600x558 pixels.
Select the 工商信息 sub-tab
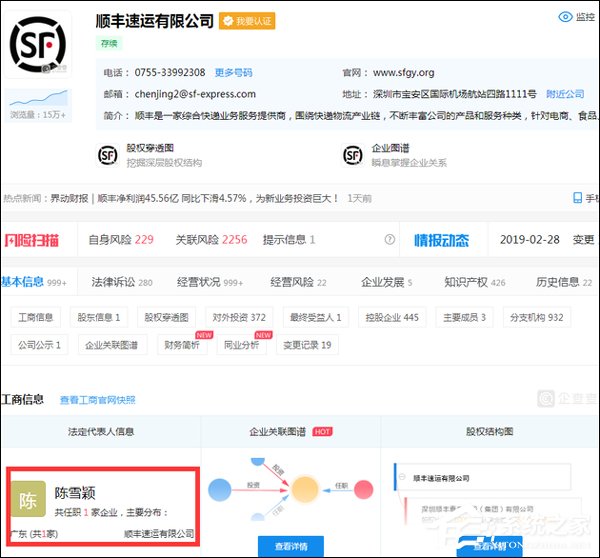point(36,317)
